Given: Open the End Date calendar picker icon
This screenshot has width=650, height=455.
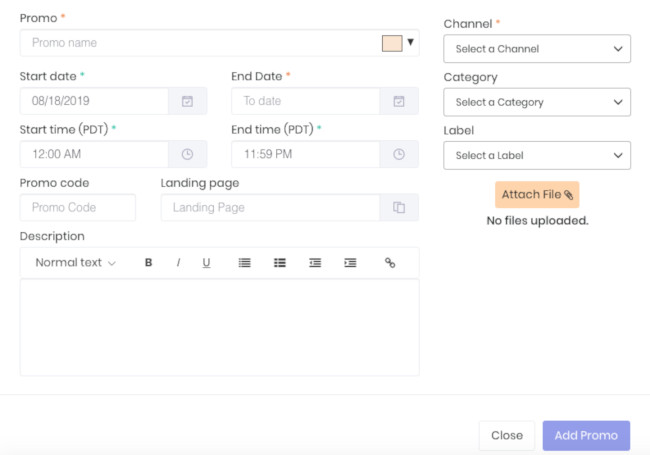Looking at the screenshot, I should [399, 101].
